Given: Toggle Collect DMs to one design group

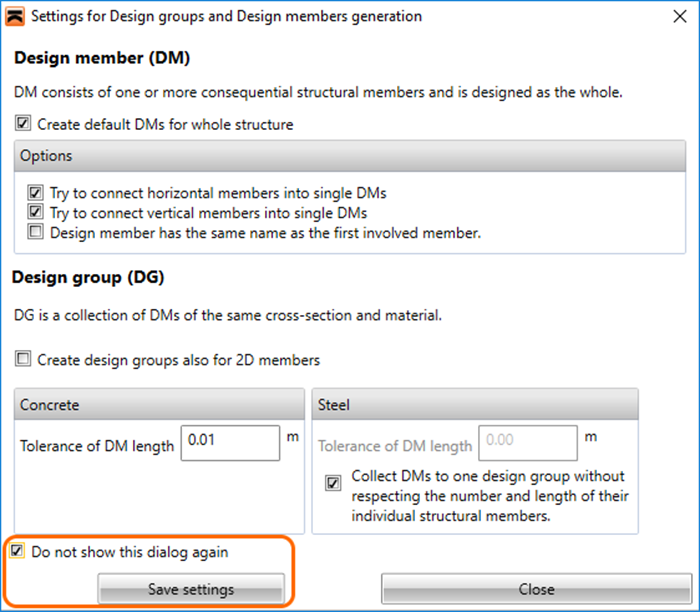Looking at the screenshot, I should (x=333, y=484).
